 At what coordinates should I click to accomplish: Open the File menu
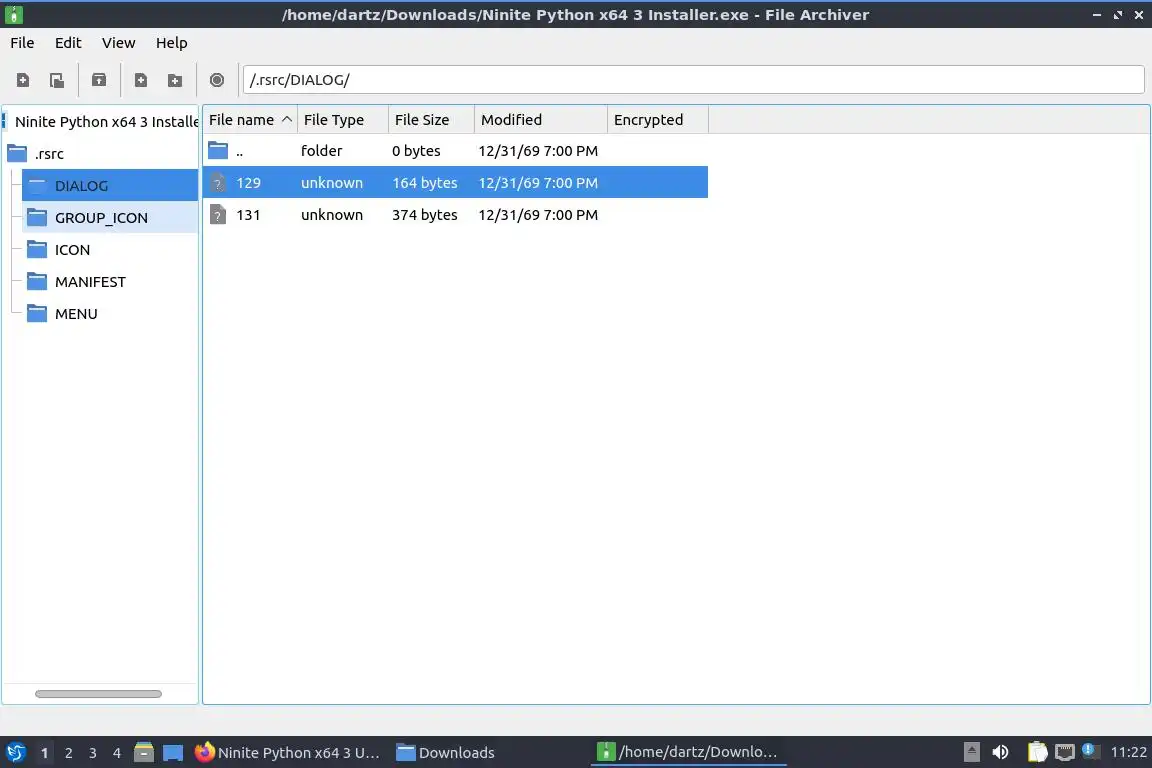22,43
